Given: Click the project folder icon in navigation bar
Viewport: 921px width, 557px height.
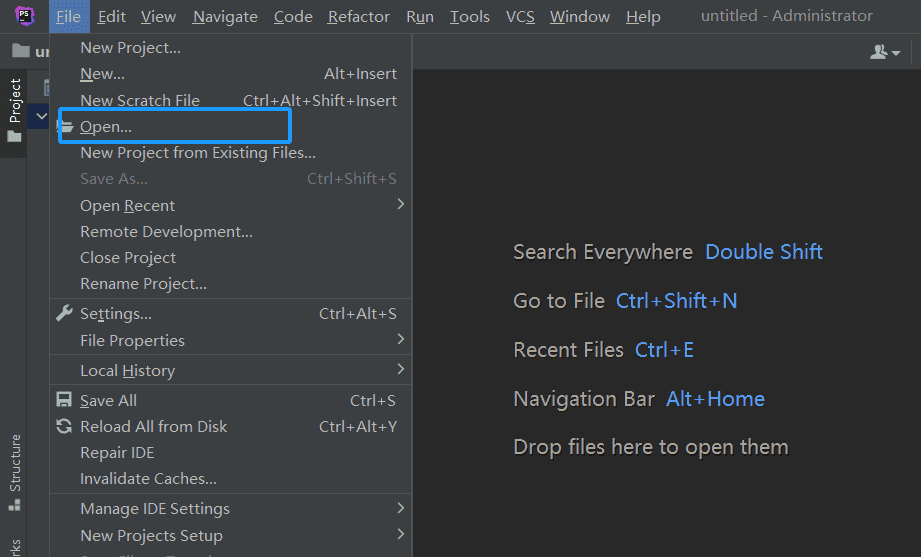Looking at the screenshot, I should pyautogui.click(x=20, y=52).
